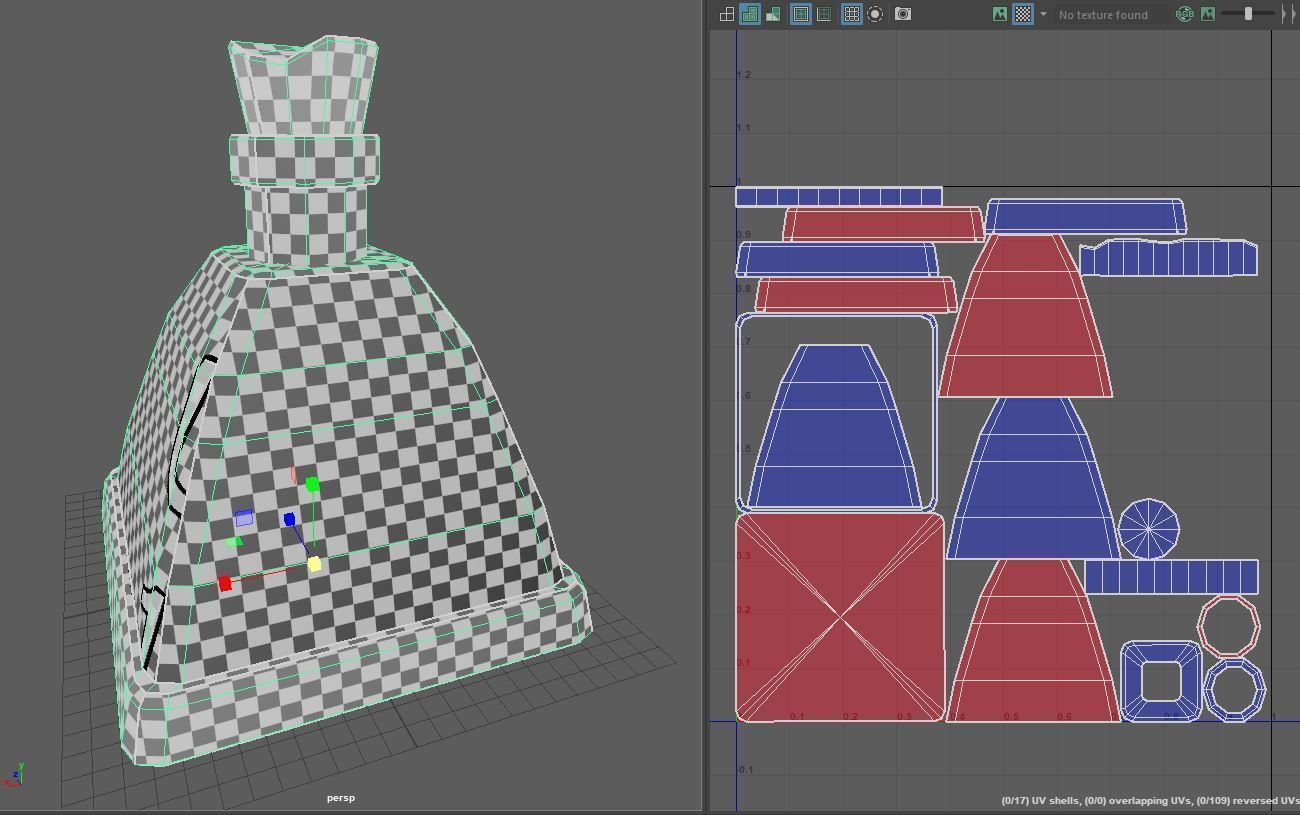Screen dimensions: 1300x815
Task: Click the 'persp' camera label
Action: point(341,798)
